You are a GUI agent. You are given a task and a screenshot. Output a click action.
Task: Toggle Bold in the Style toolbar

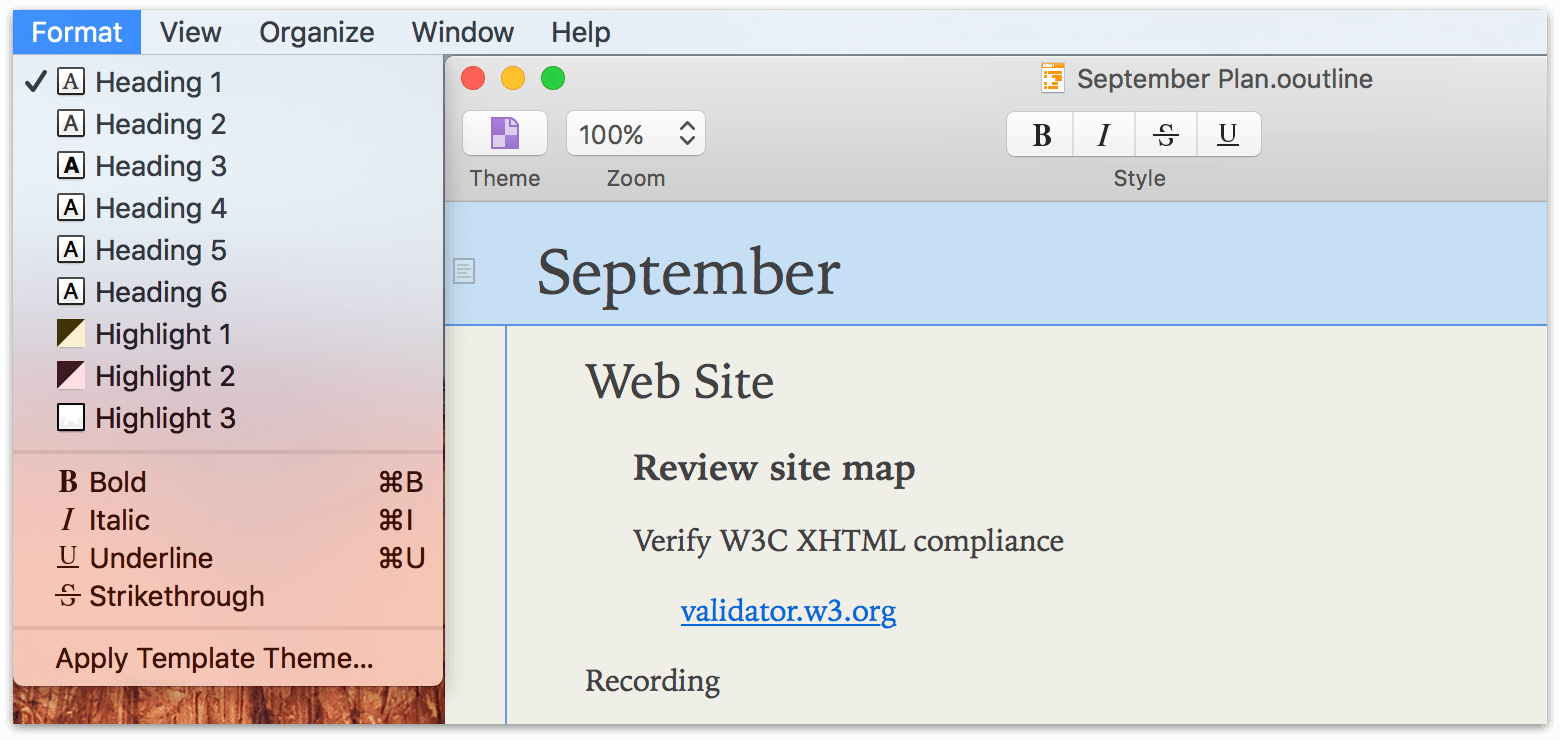[x=1041, y=134]
